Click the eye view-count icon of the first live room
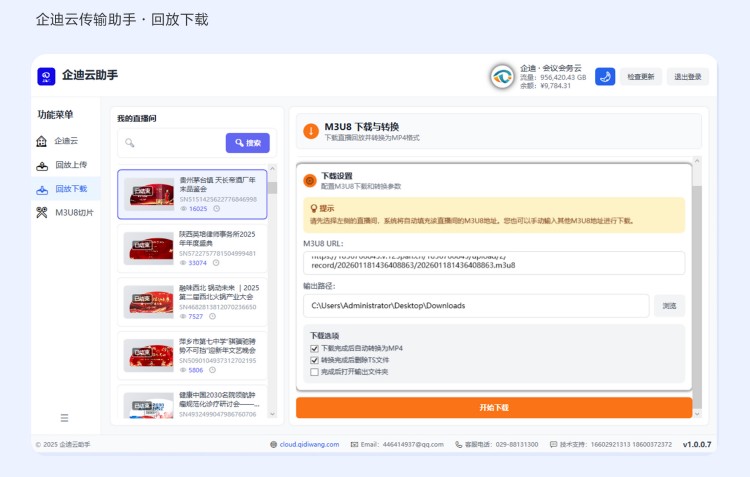Image resolution: width=750 pixels, height=477 pixels. [184, 209]
